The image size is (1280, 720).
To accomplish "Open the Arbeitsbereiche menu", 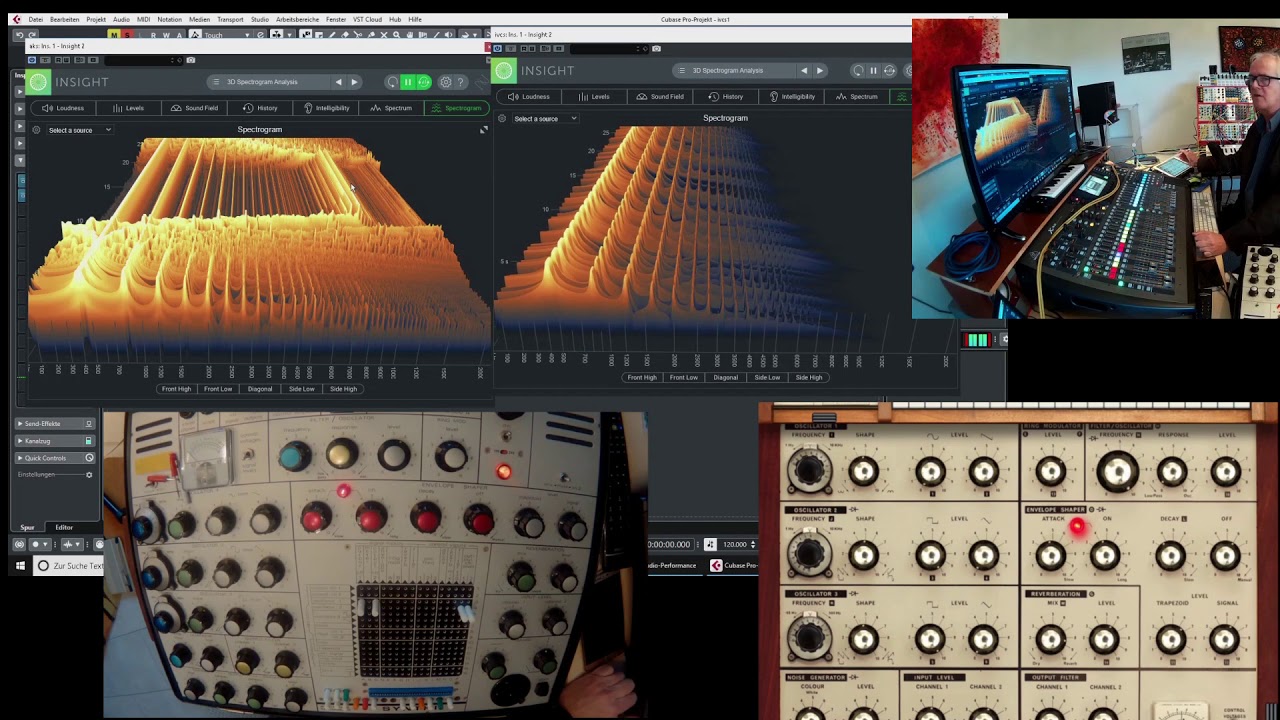I will [298, 19].
